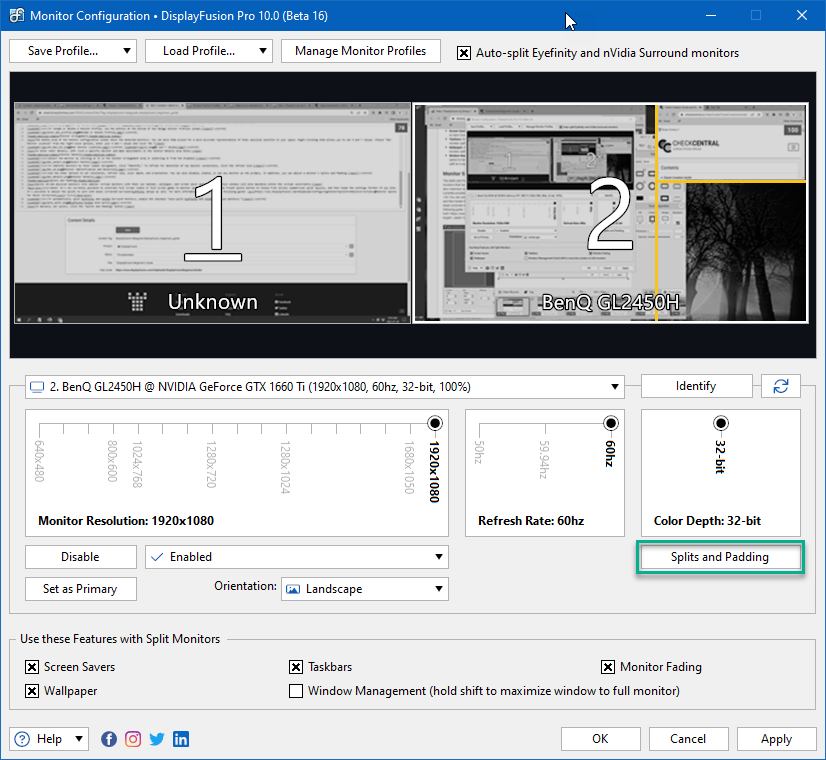Minimize the Monitor Configuration window
This screenshot has height=760, width=826.
(x=711, y=15)
